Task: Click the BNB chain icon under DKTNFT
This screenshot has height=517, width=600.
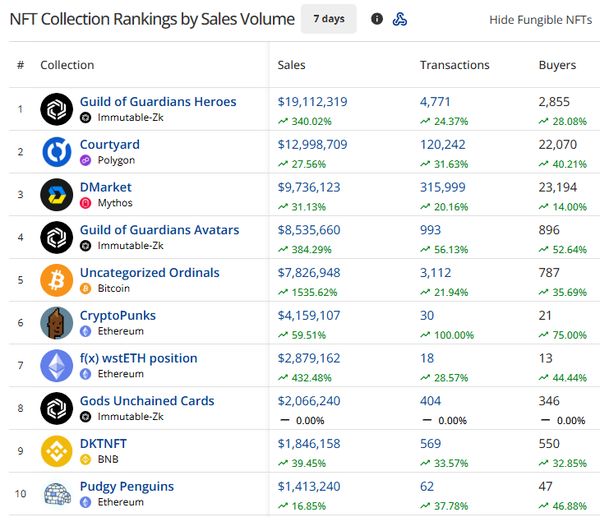Action: point(85,459)
